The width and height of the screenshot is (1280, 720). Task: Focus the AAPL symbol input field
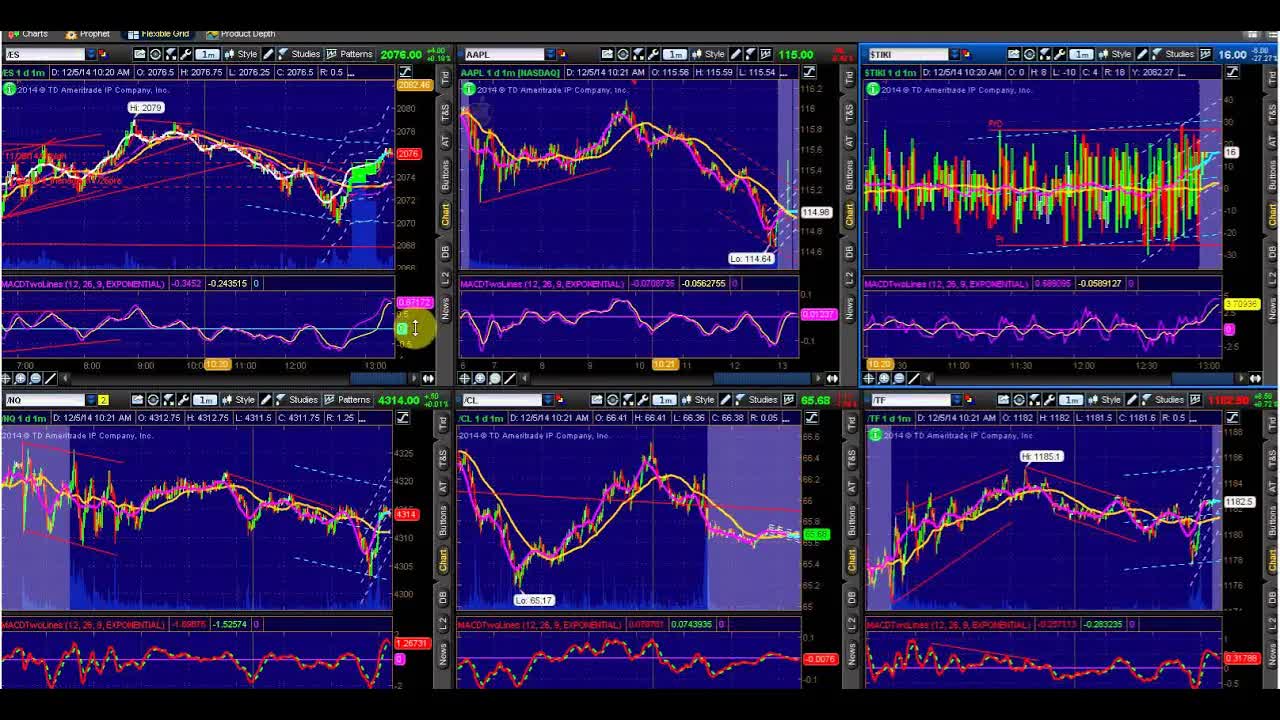tap(505, 54)
